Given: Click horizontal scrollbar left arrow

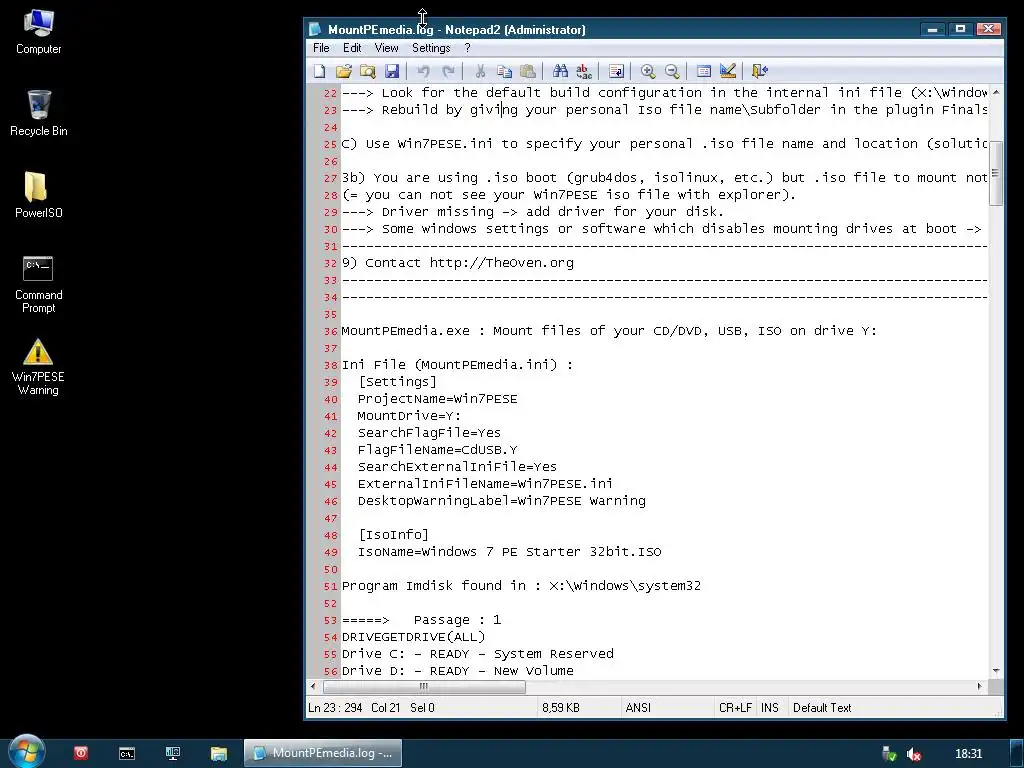Looking at the screenshot, I should (313, 686).
